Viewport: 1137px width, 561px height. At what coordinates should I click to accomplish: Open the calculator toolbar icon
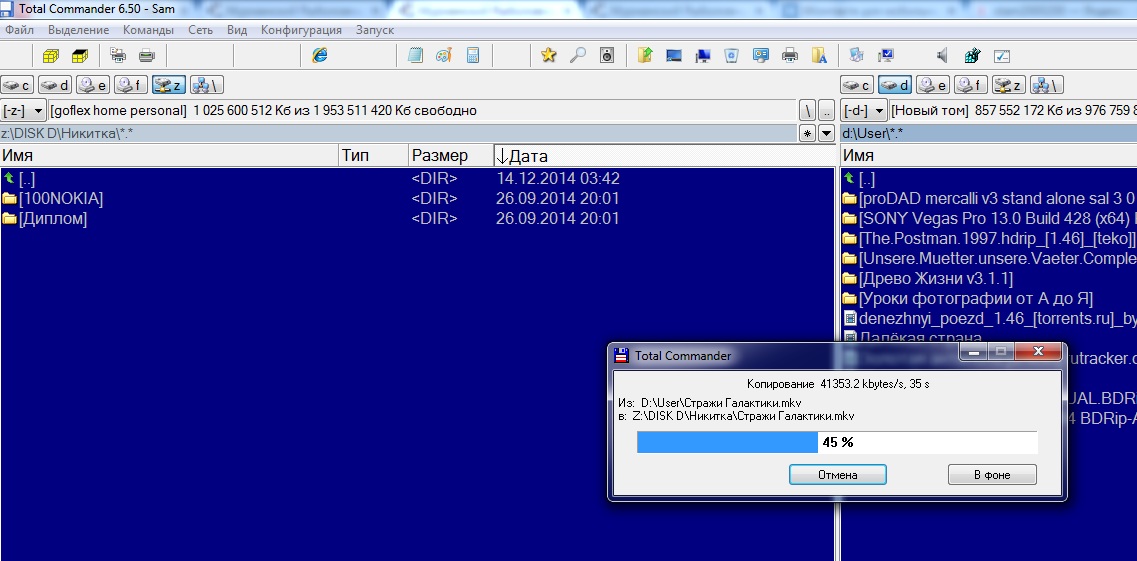click(473, 56)
